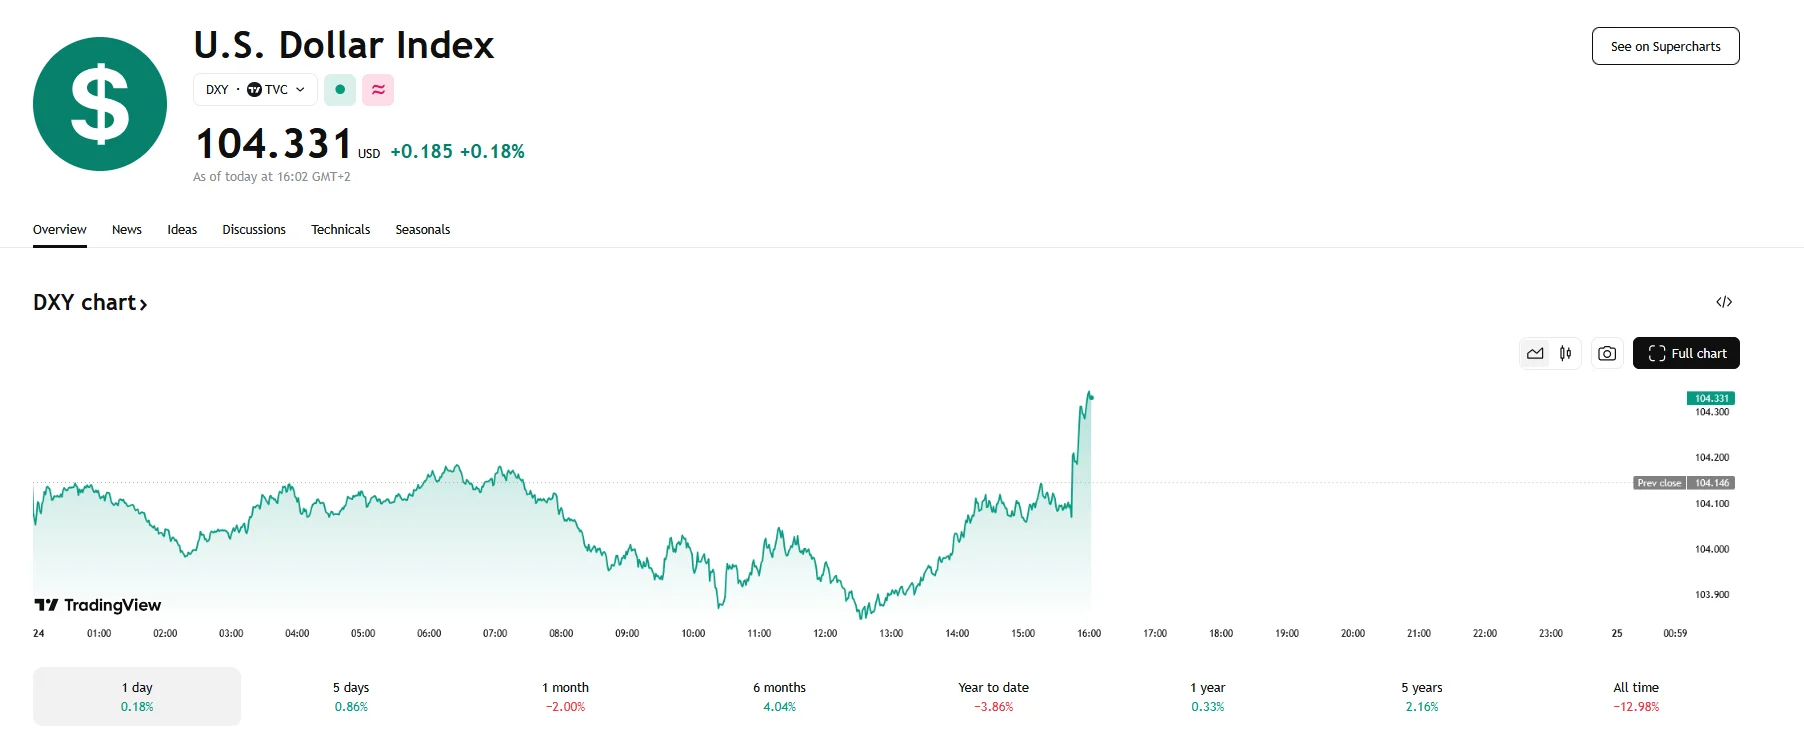This screenshot has width=1804, height=748.
Task: Click the See on Supercharts button
Action: coord(1665,46)
